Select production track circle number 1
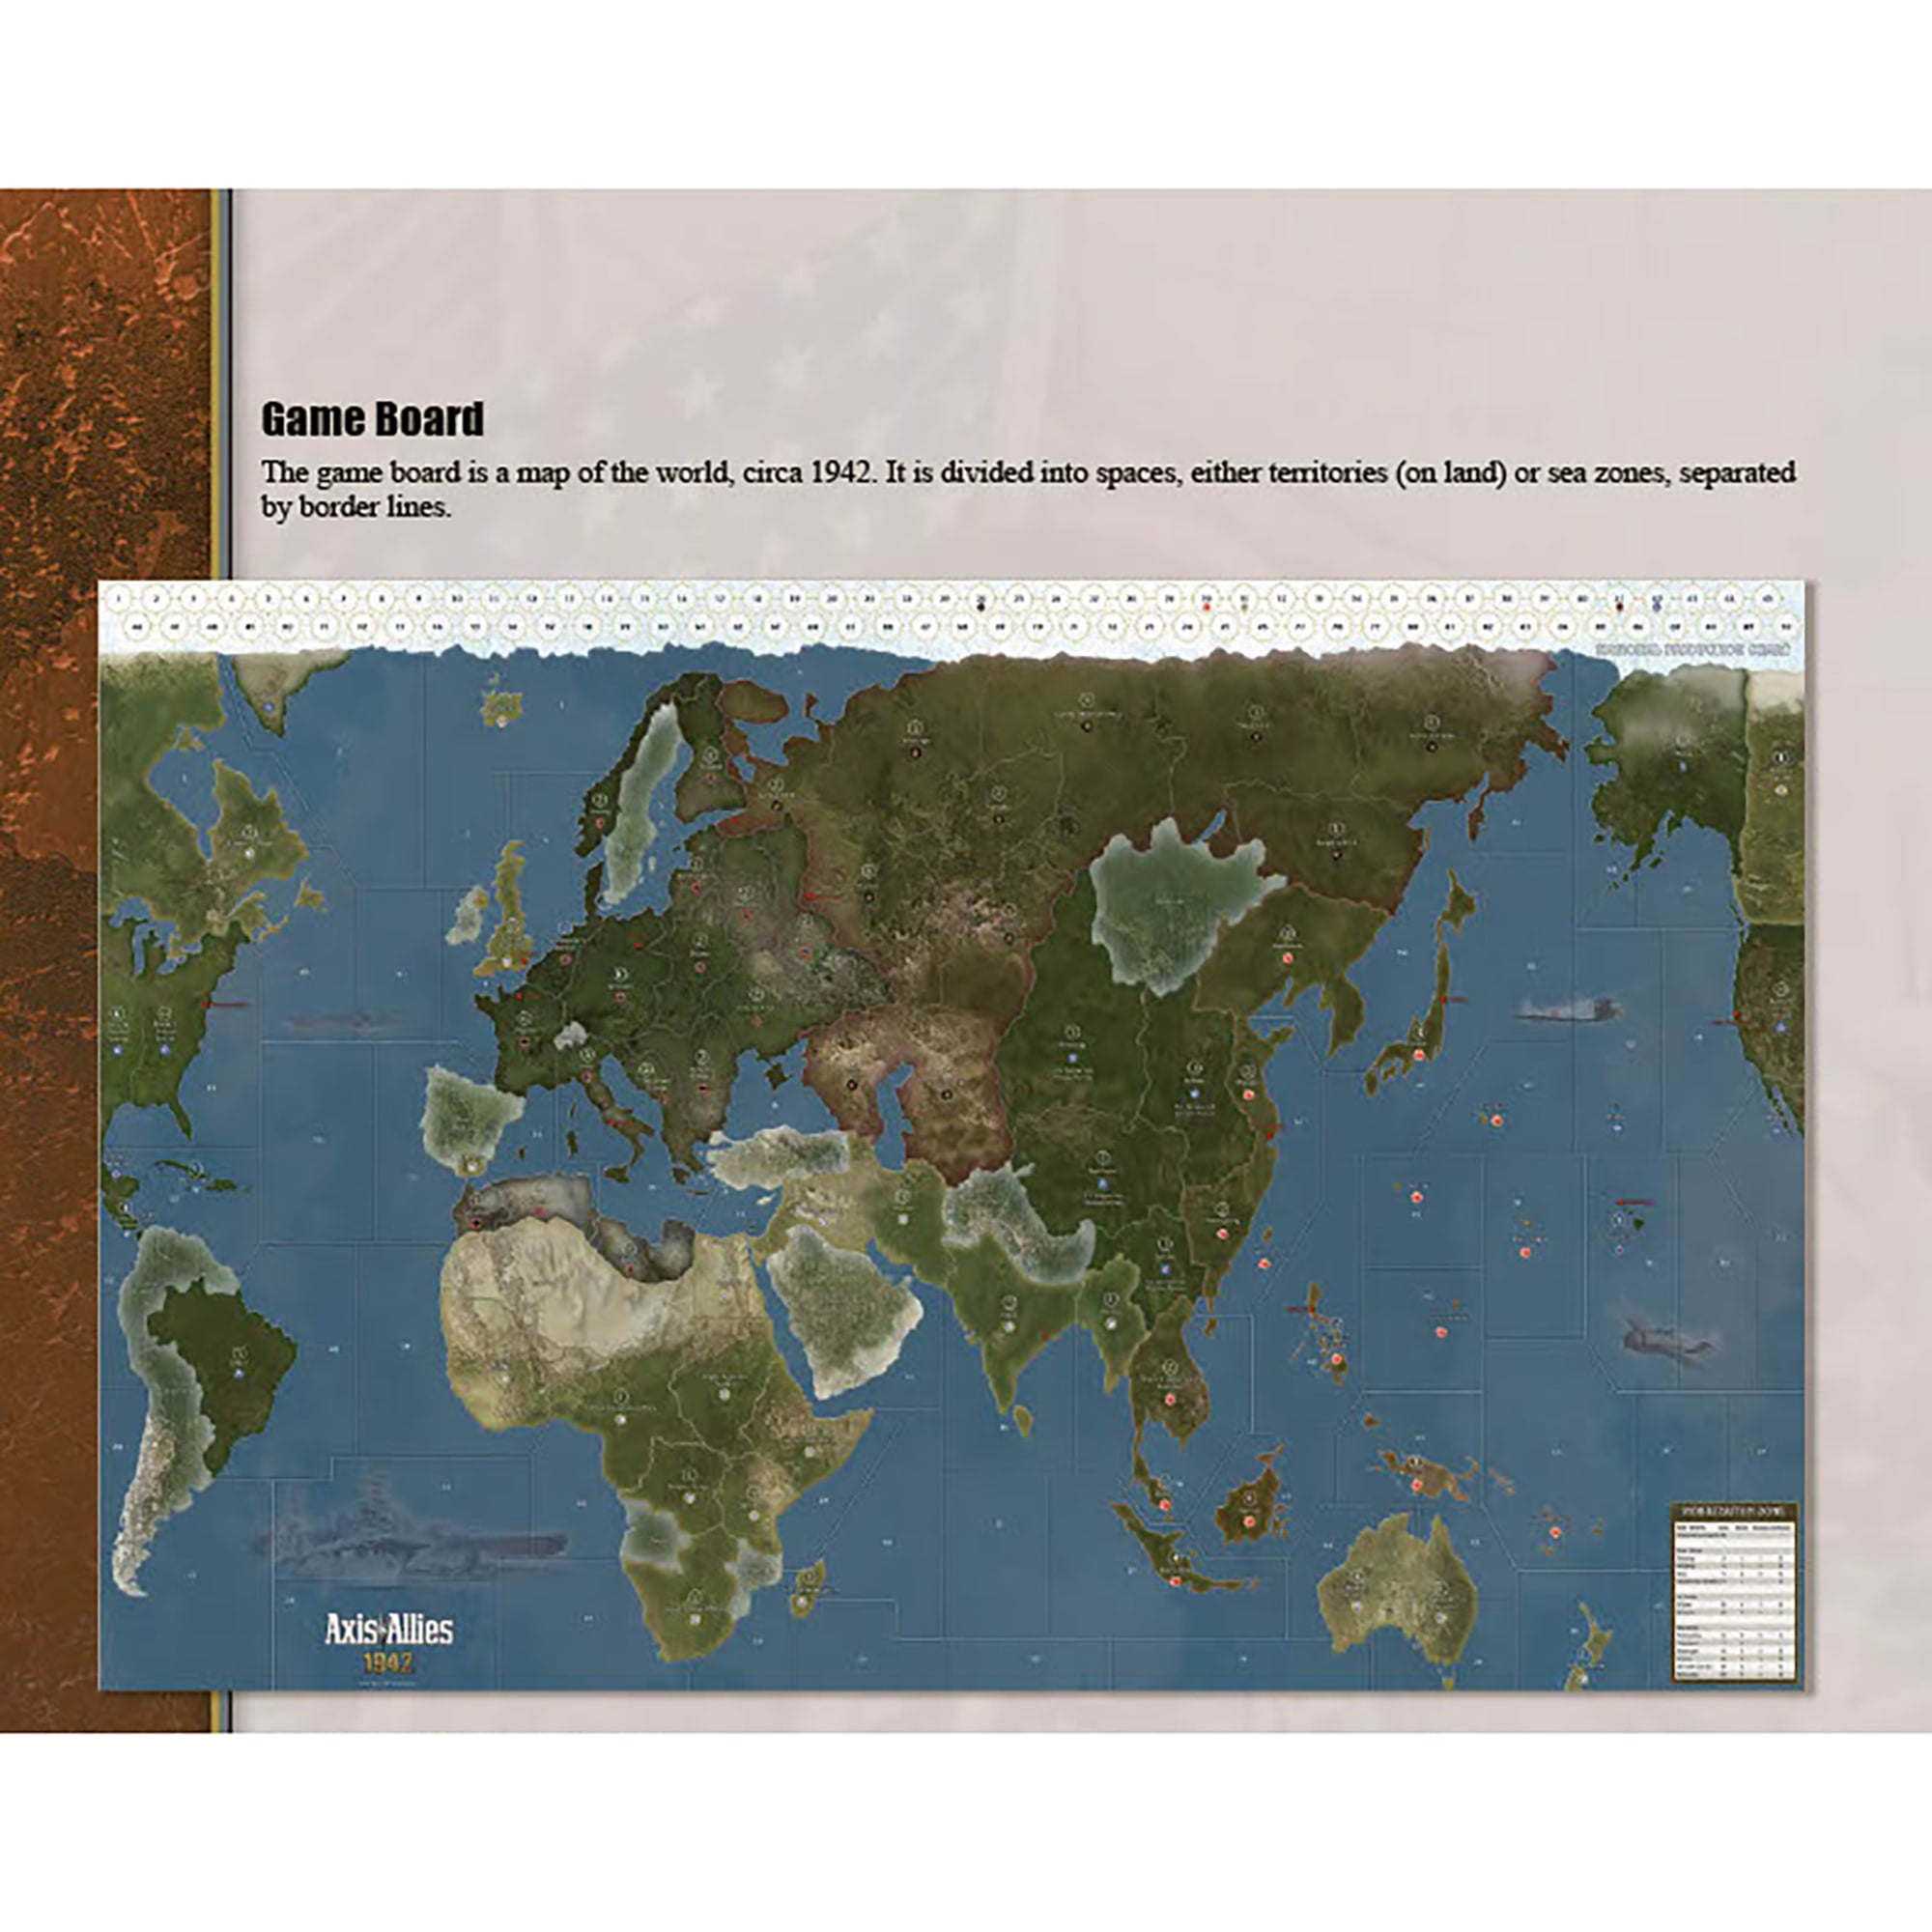Screen dimensions: 1932x1932 [x=119, y=599]
